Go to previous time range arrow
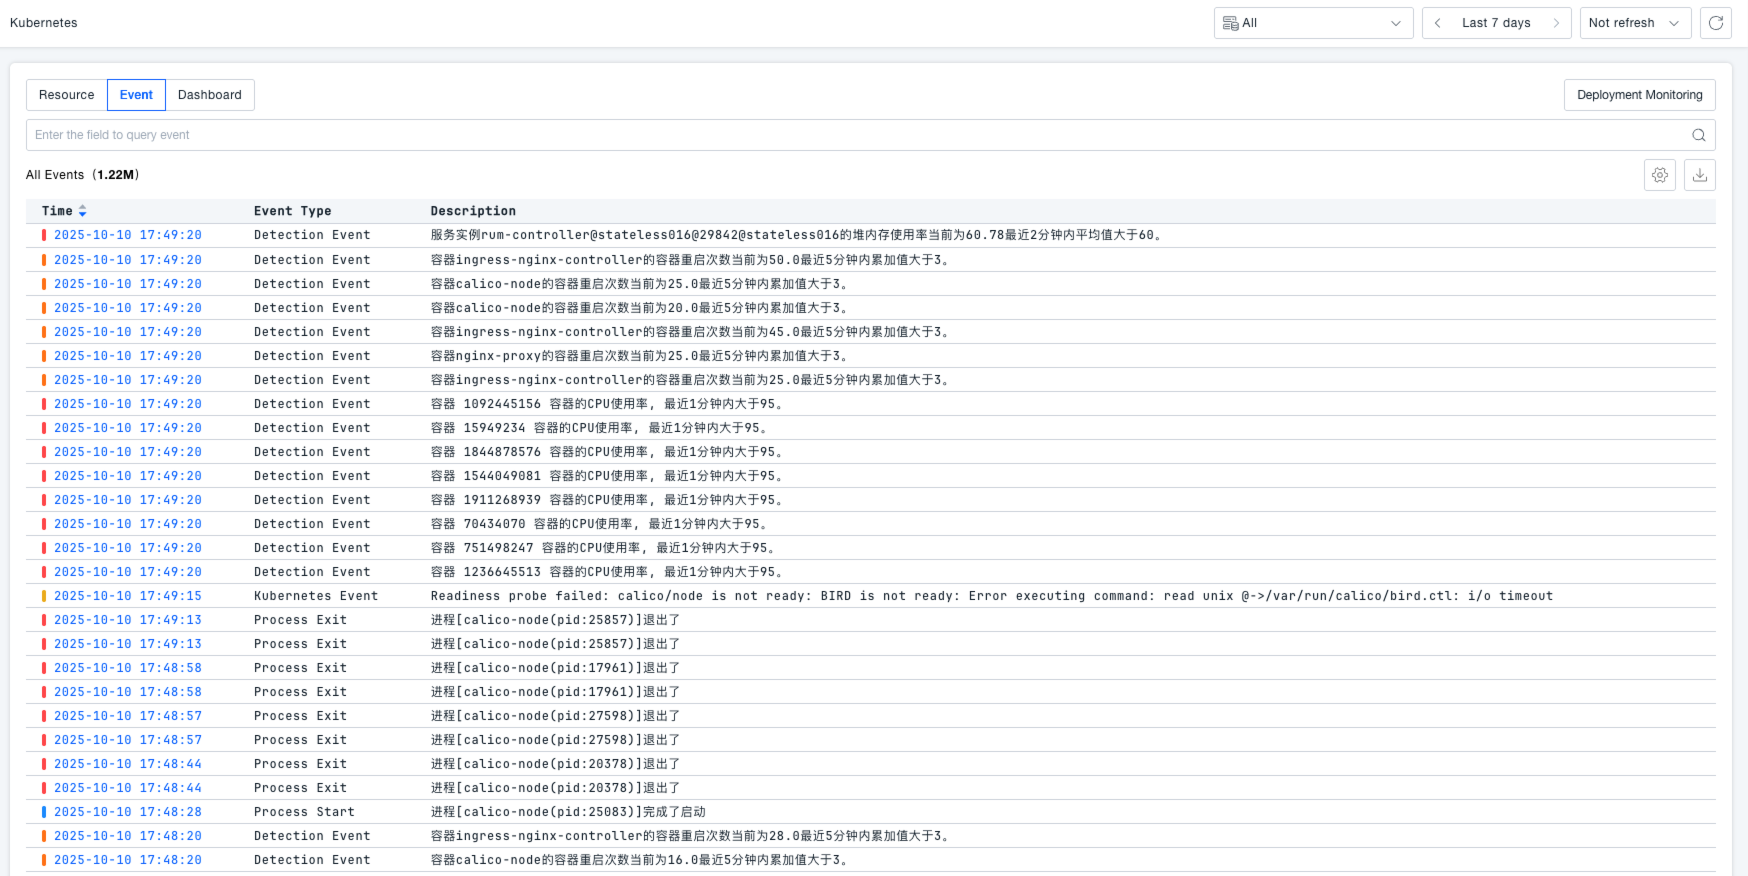The width and height of the screenshot is (1748, 876). (1438, 23)
